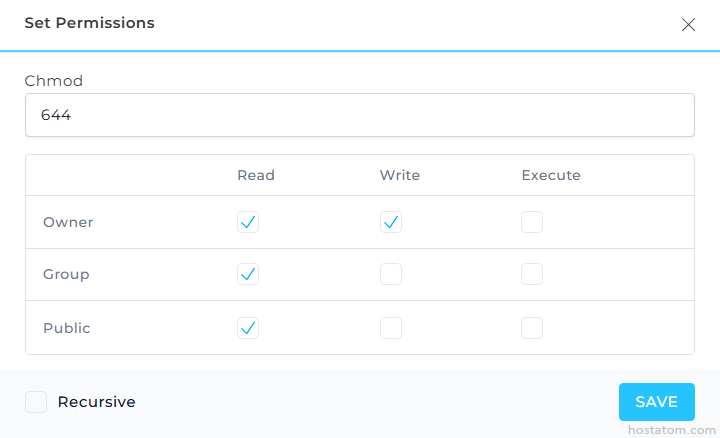Uncheck Public Read permission checkbox

point(248,328)
